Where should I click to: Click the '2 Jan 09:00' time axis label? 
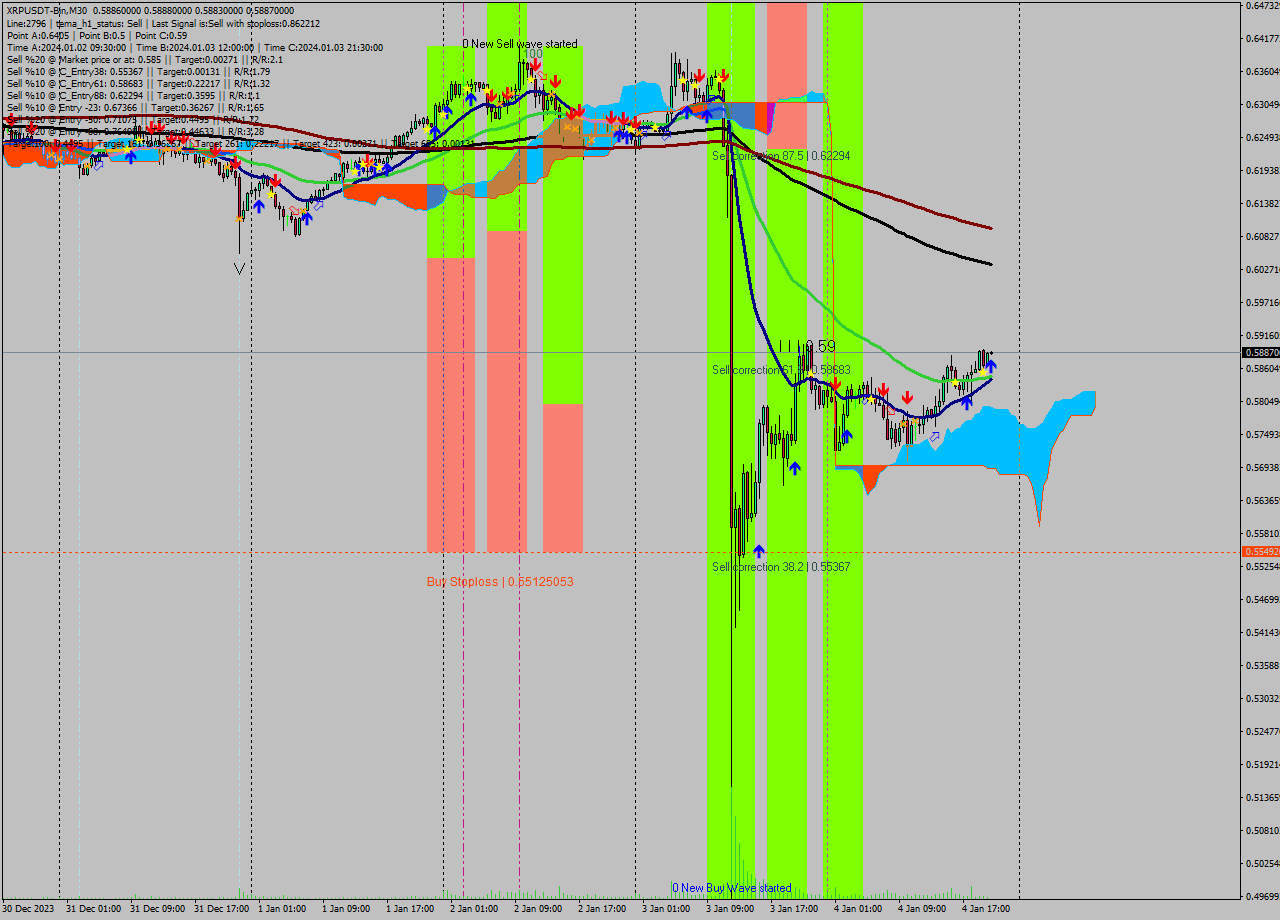pos(538,909)
